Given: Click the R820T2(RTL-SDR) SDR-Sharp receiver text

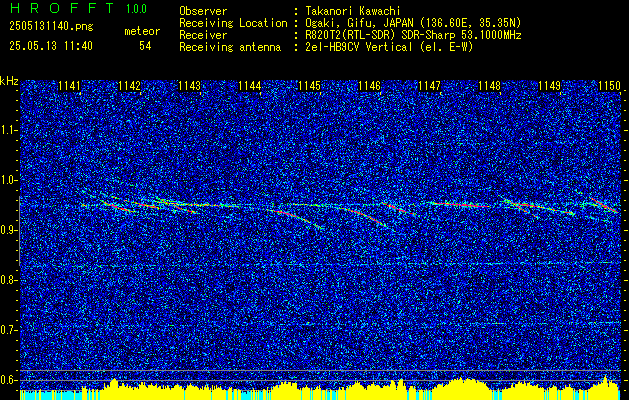Looking at the screenshot, I should pos(413,35).
